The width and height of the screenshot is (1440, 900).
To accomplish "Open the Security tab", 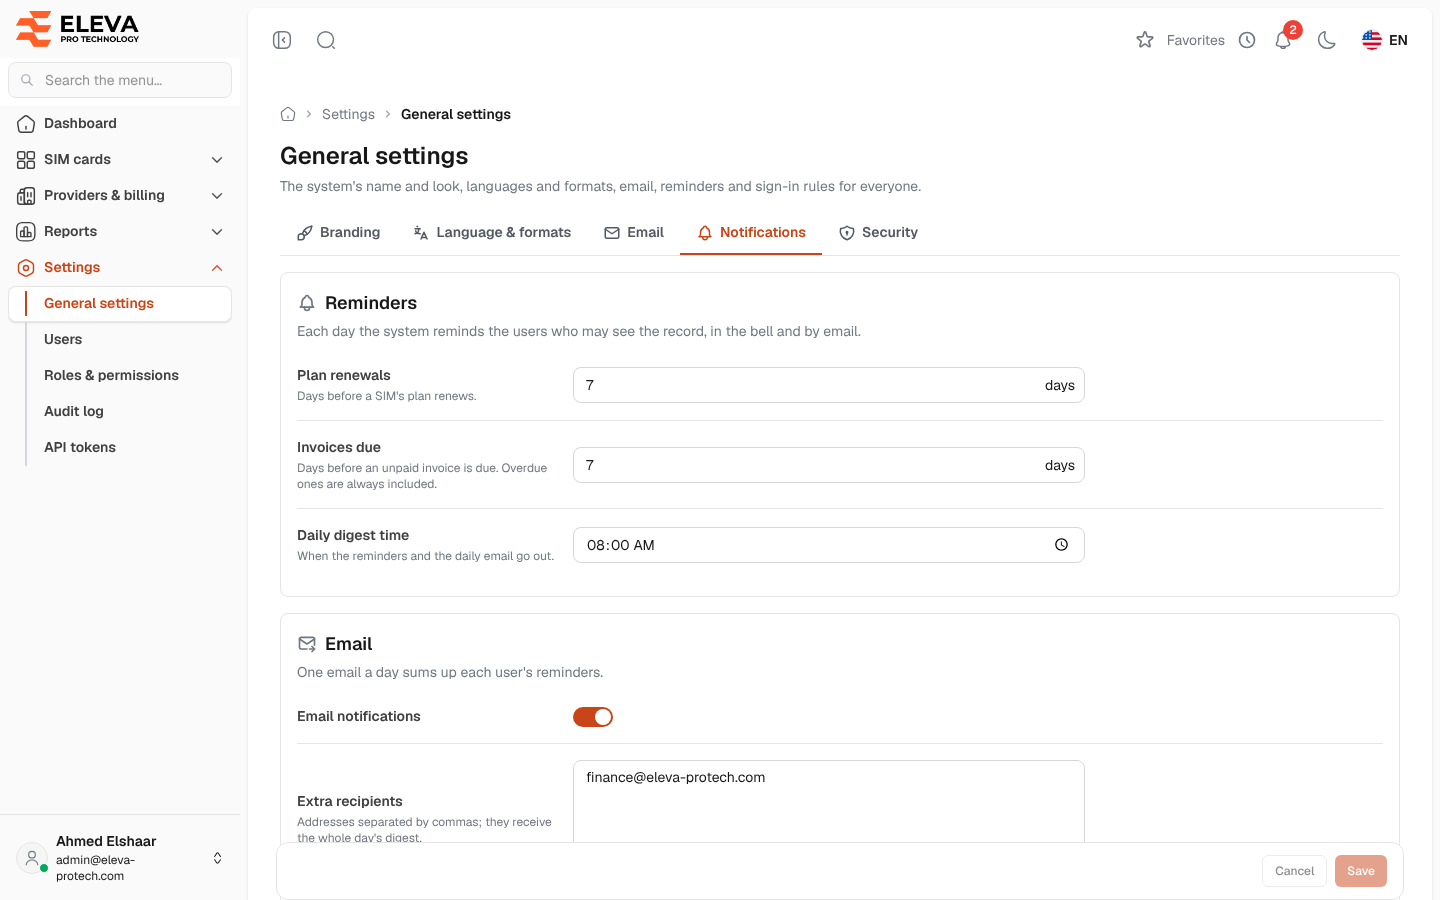I will coord(878,232).
